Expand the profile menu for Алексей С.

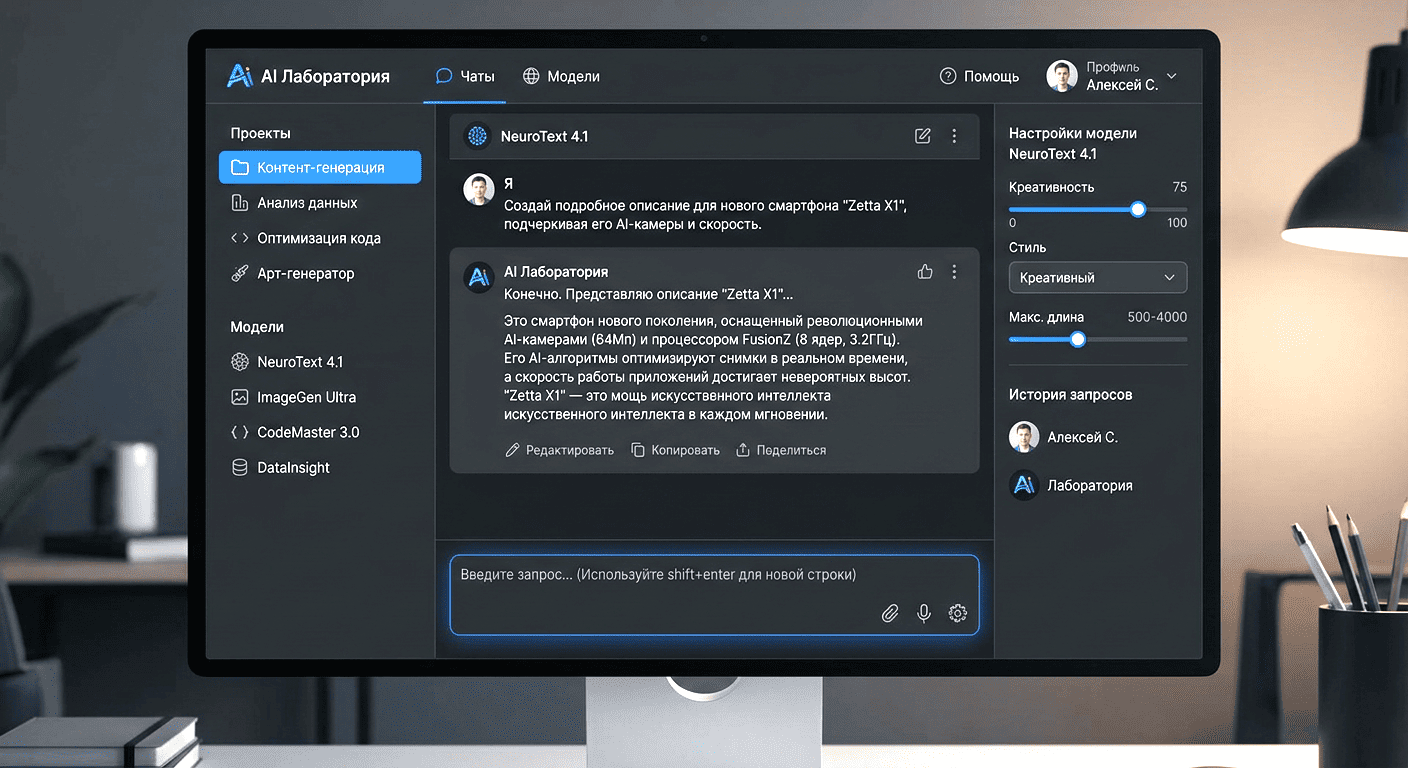1172,76
